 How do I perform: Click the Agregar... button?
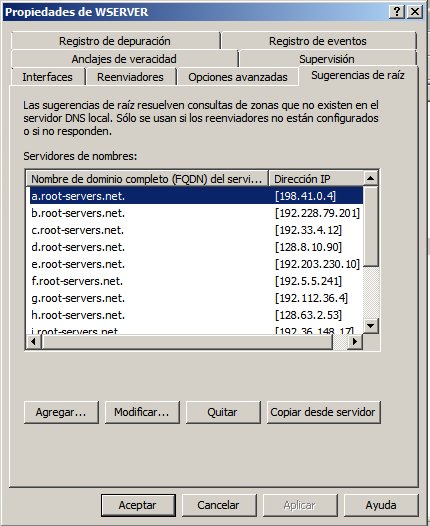tap(61, 412)
